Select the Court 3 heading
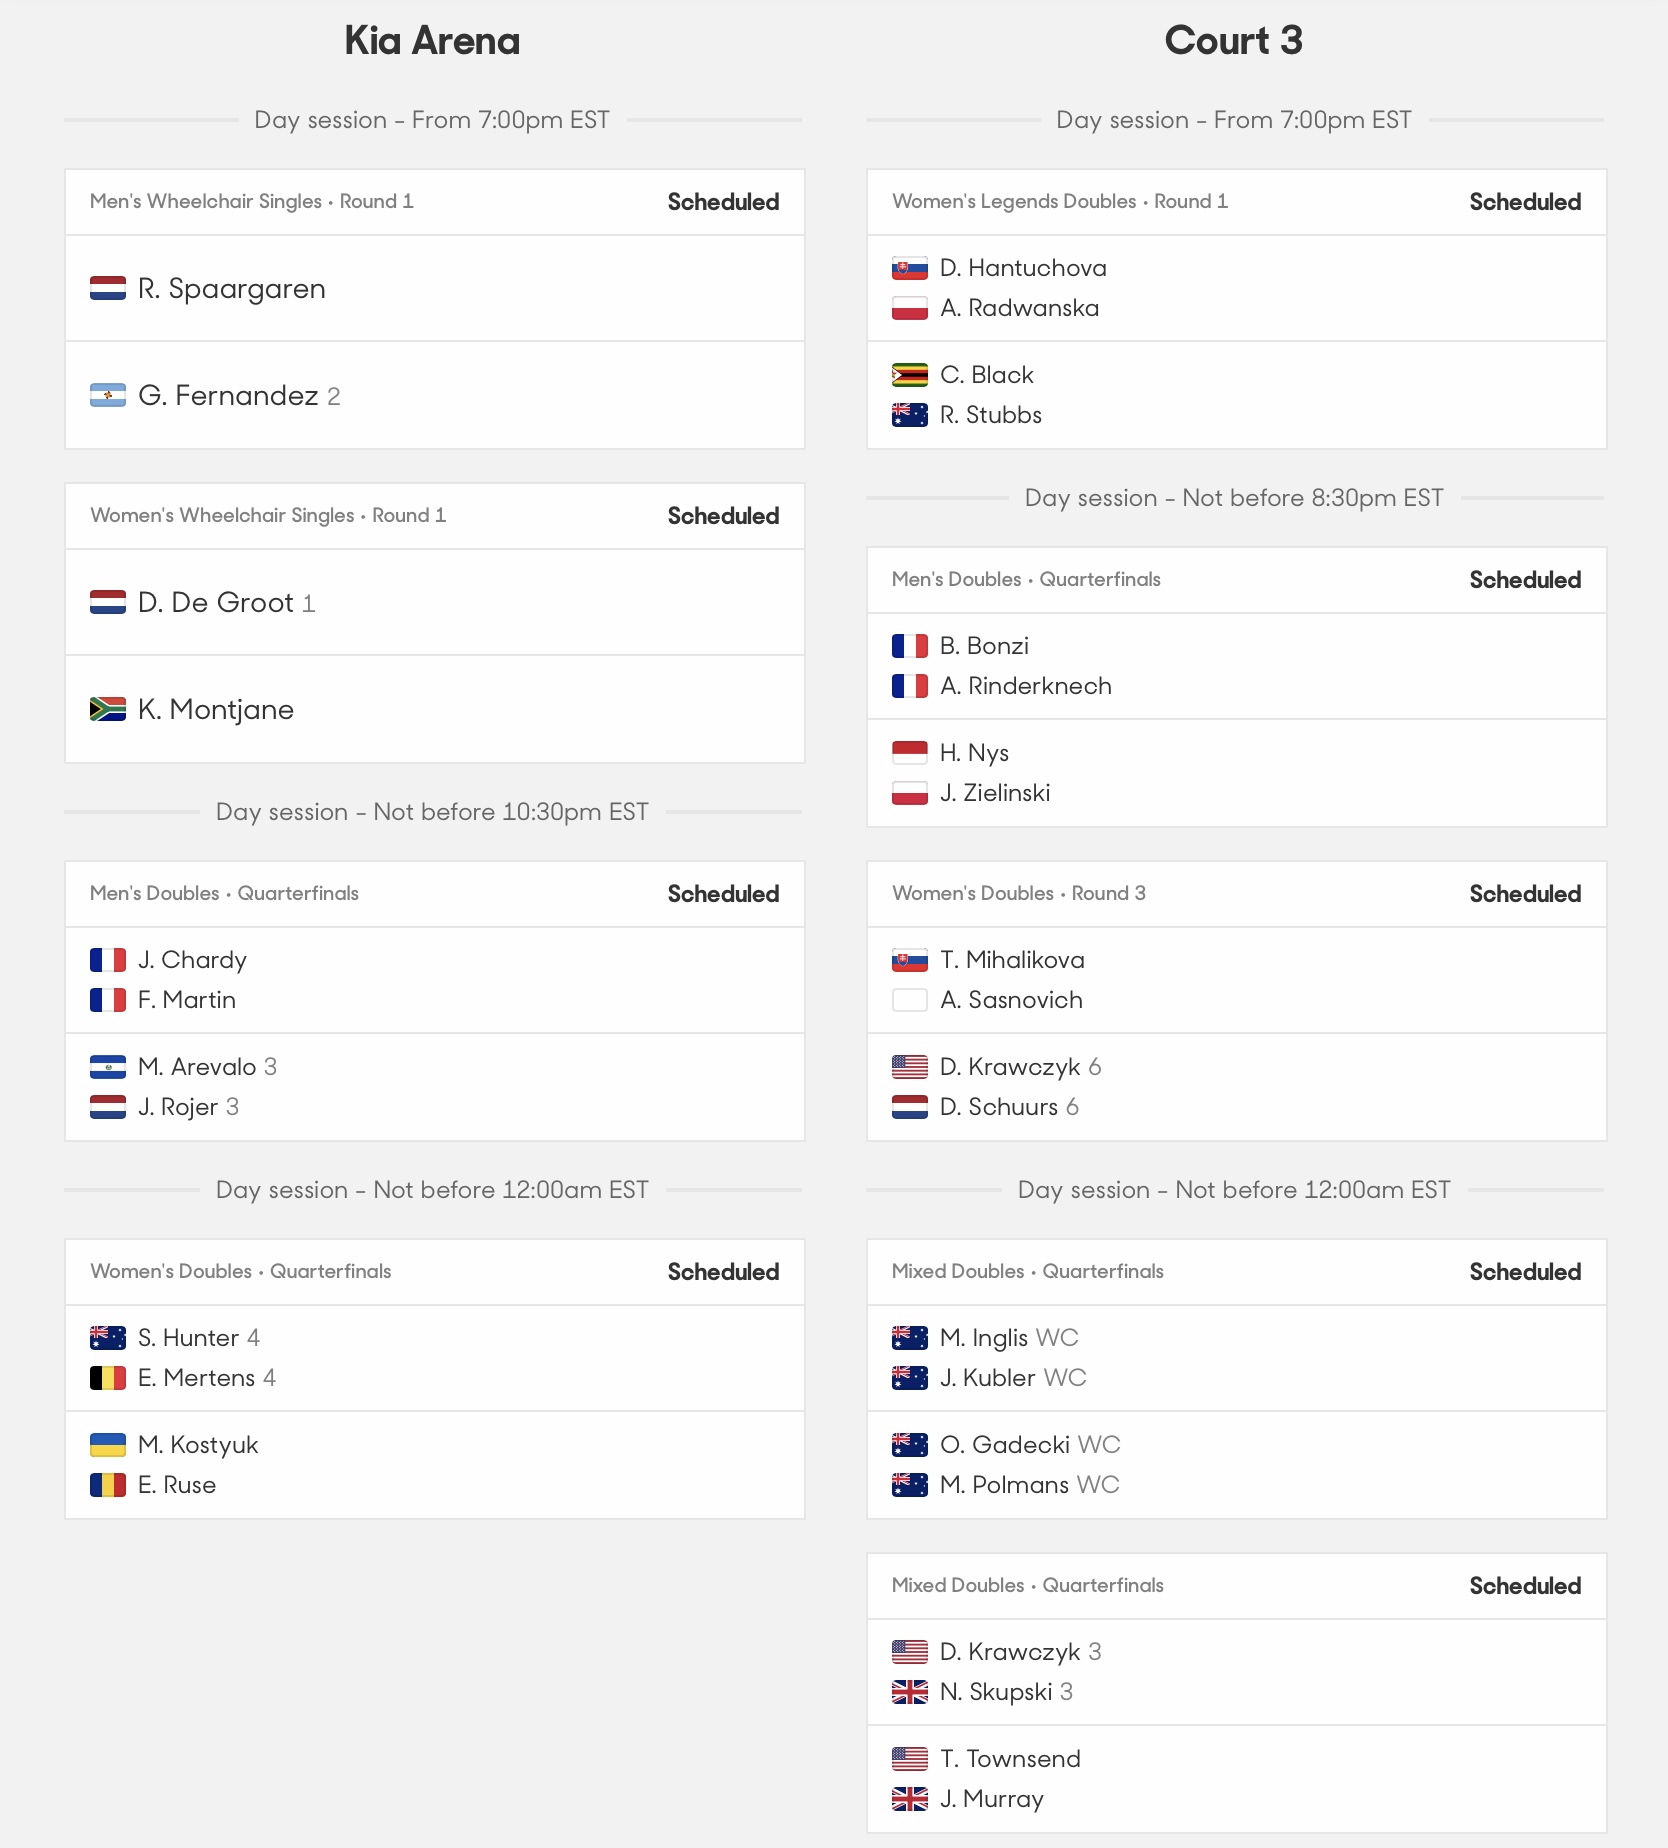 coord(1234,41)
